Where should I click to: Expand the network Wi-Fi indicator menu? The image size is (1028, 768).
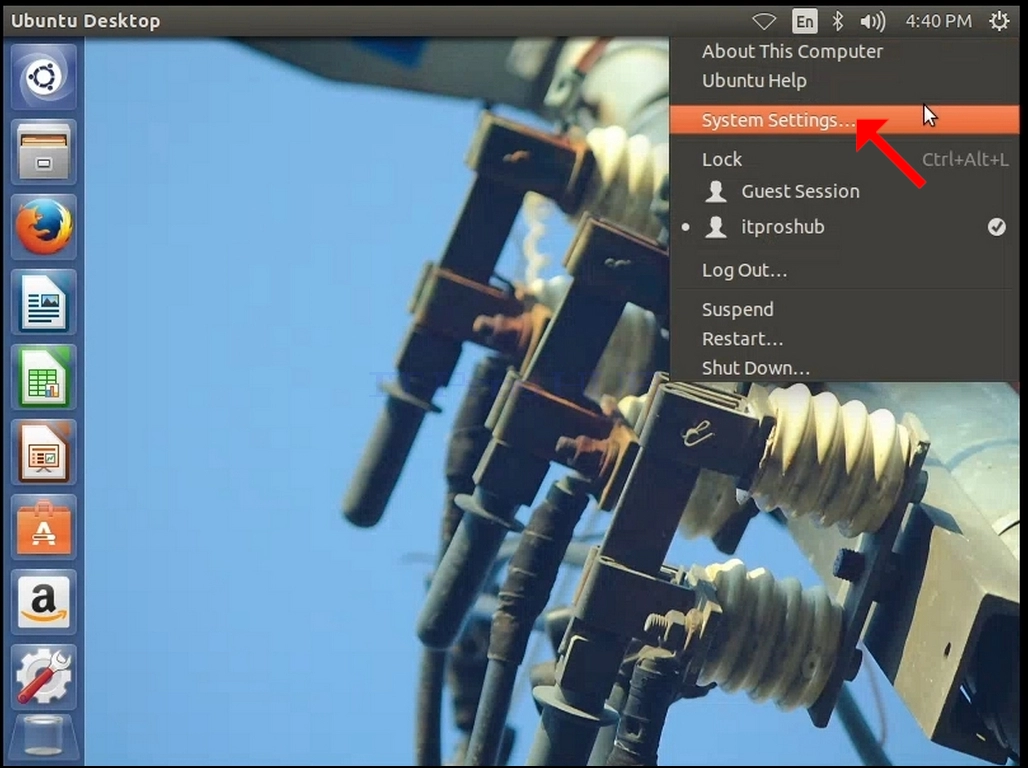[x=764, y=22]
